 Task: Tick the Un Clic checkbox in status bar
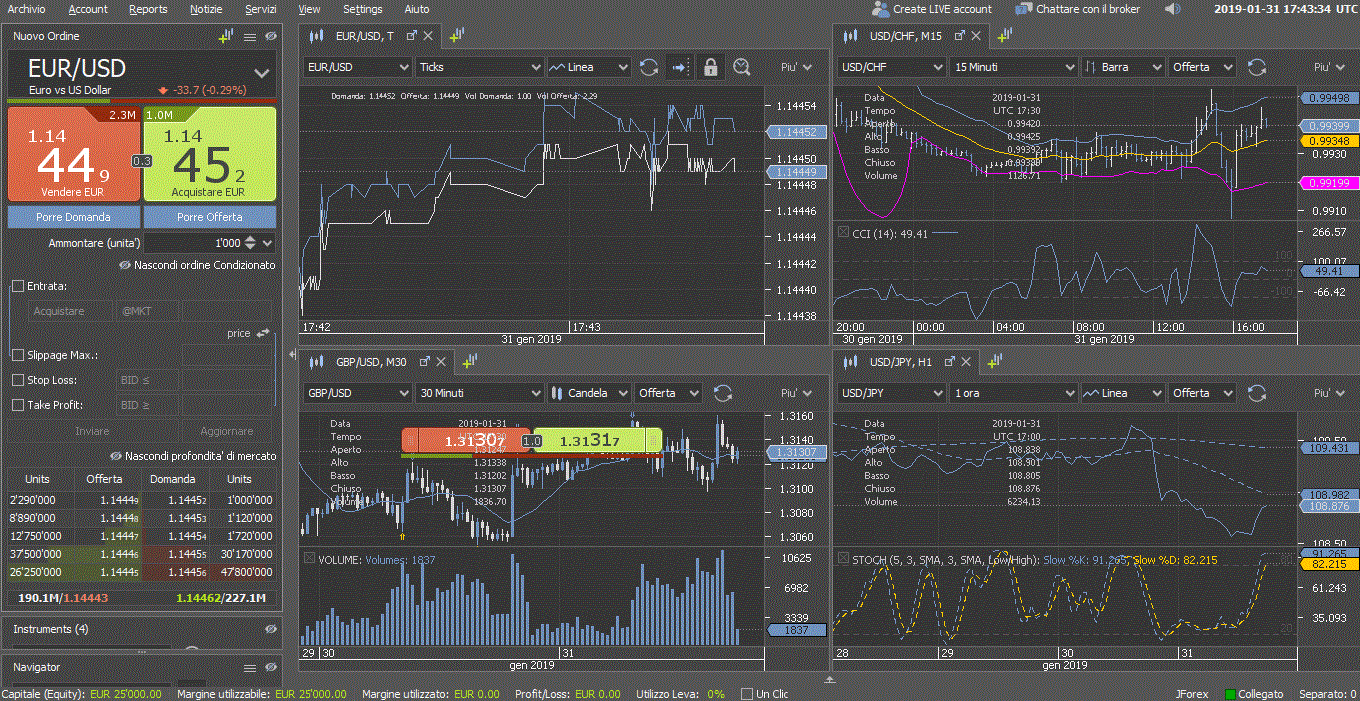[746, 693]
